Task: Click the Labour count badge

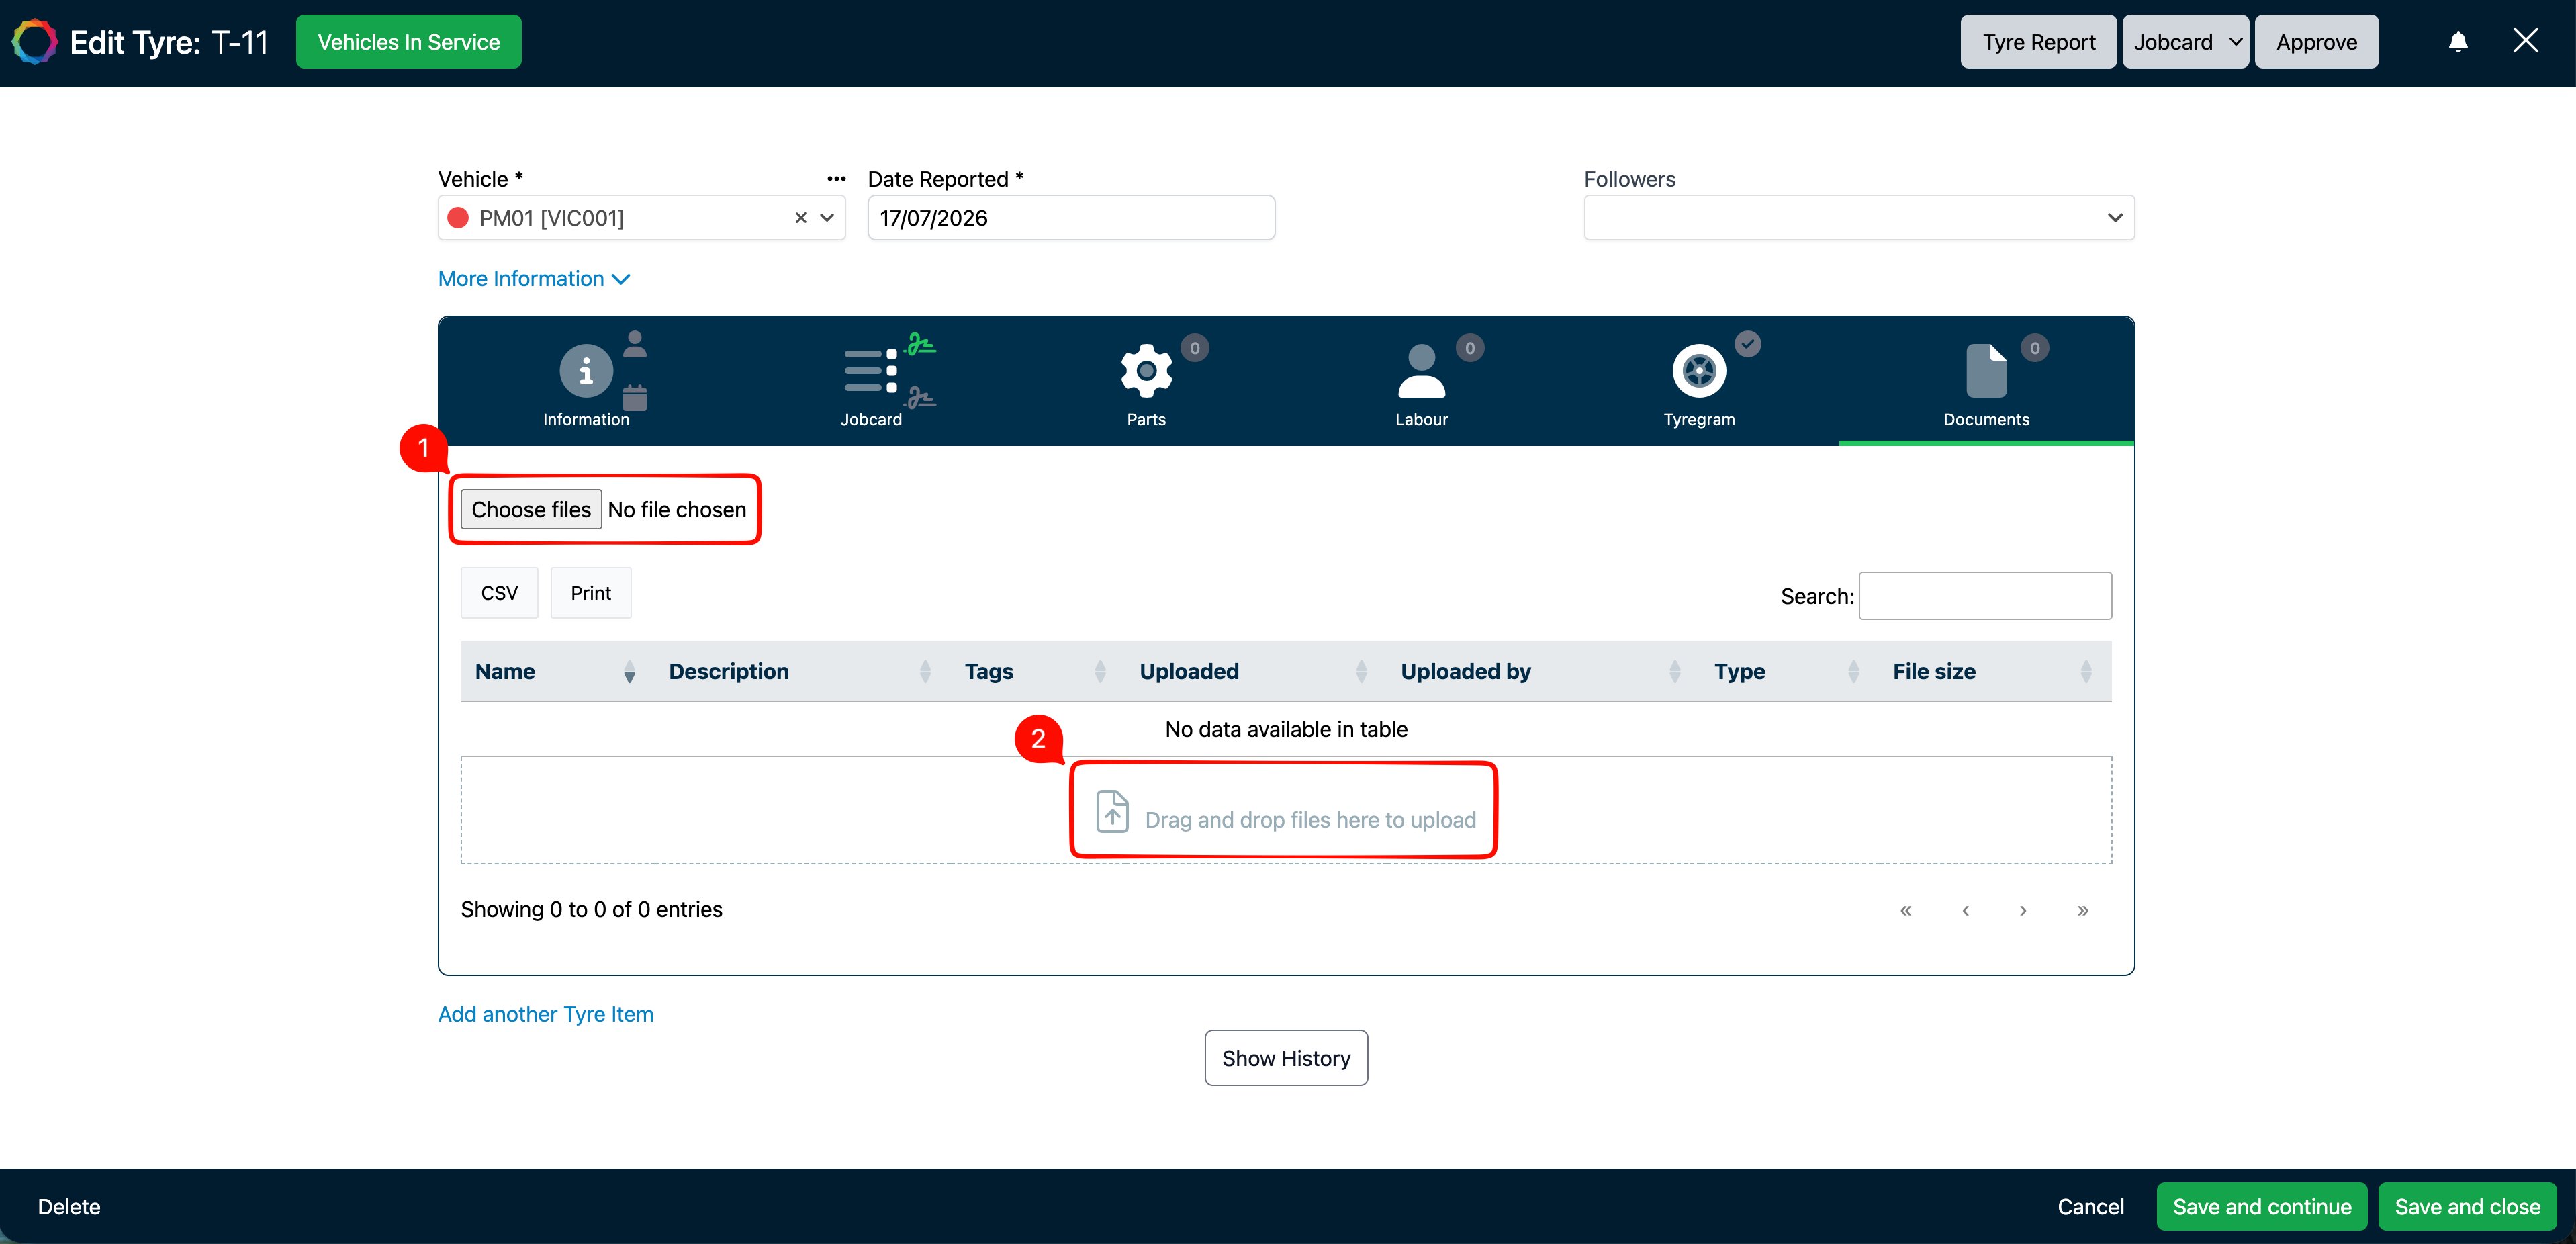Action: click(x=1469, y=348)
